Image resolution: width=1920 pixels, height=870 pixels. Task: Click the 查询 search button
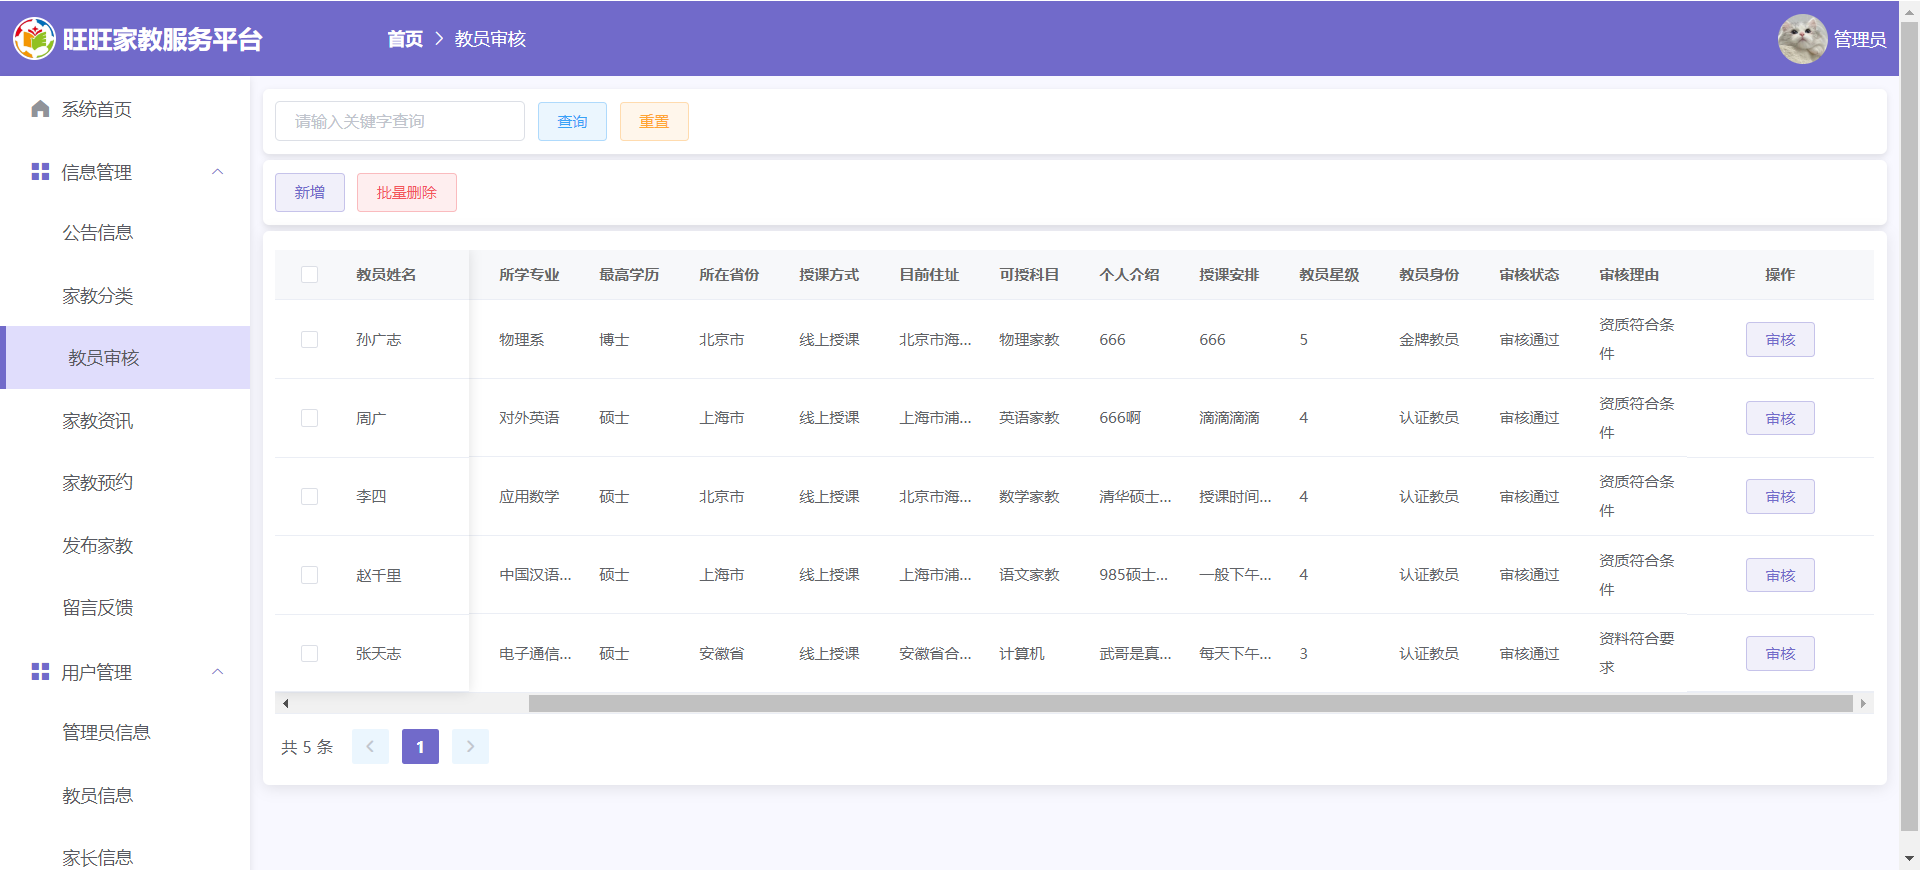(x=572, y=122)
